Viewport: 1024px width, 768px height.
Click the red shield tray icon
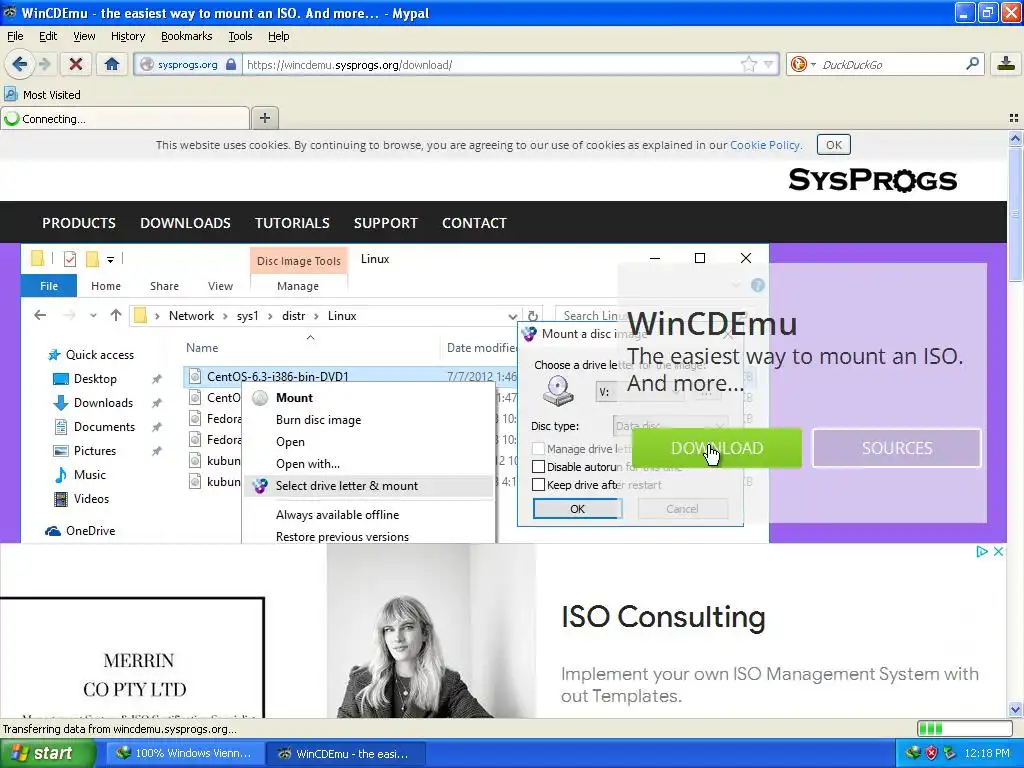click(x=931, y=754)
